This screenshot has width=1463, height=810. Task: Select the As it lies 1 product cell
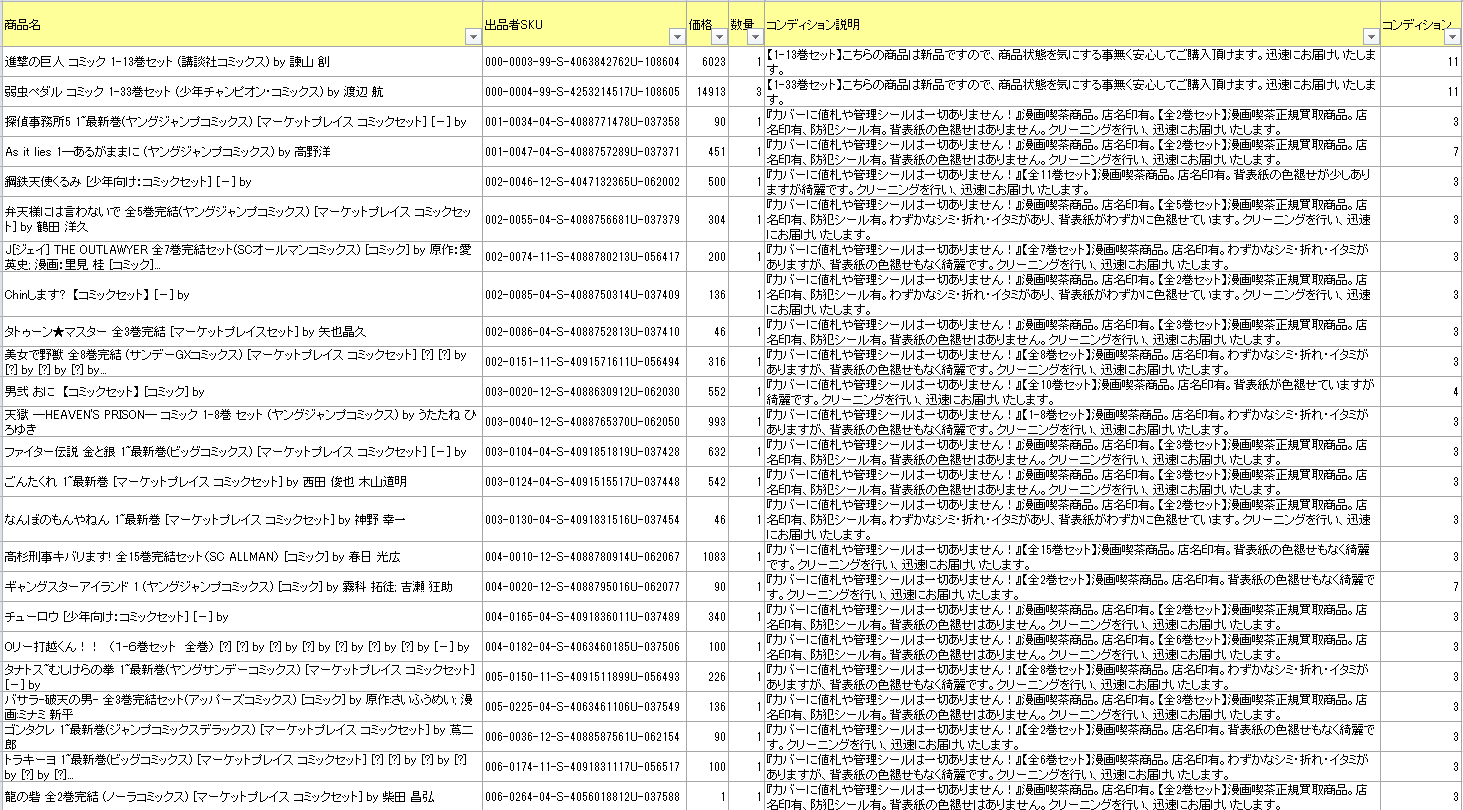[x=241, y=152]
